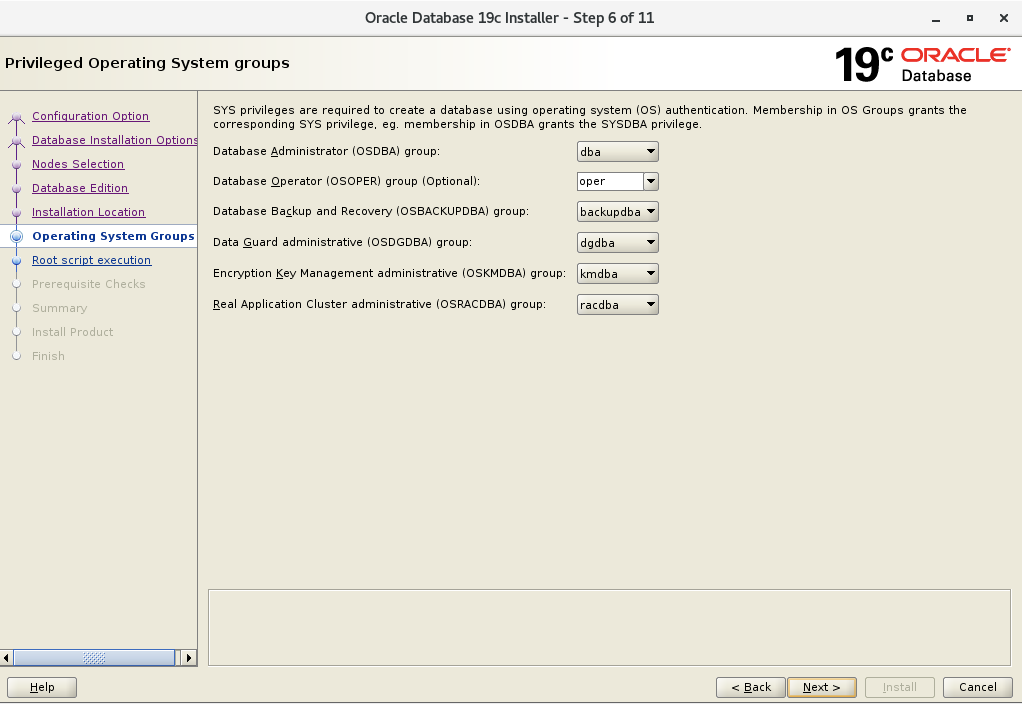Open the OSKMDBA dropdown showing kmdba
Viewport: 1022px width, 704px height.
coord(617,274)
